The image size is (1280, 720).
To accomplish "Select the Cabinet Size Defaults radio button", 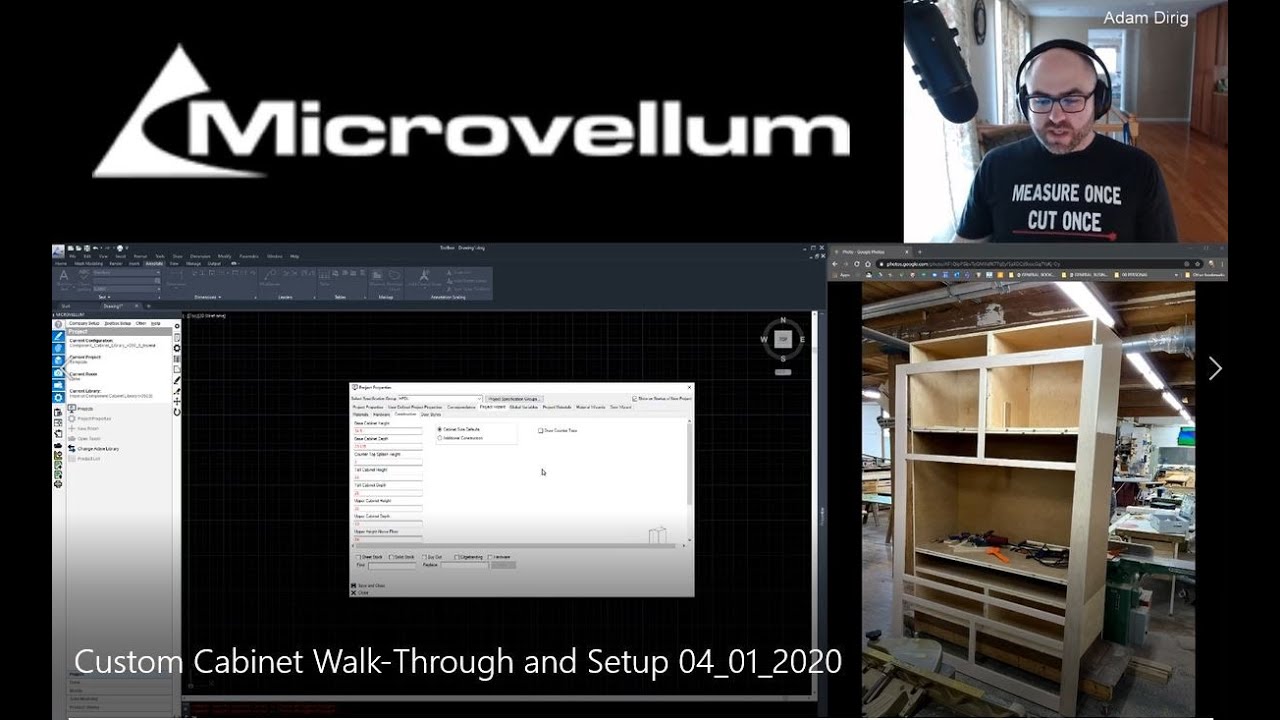I will point(440,429).
